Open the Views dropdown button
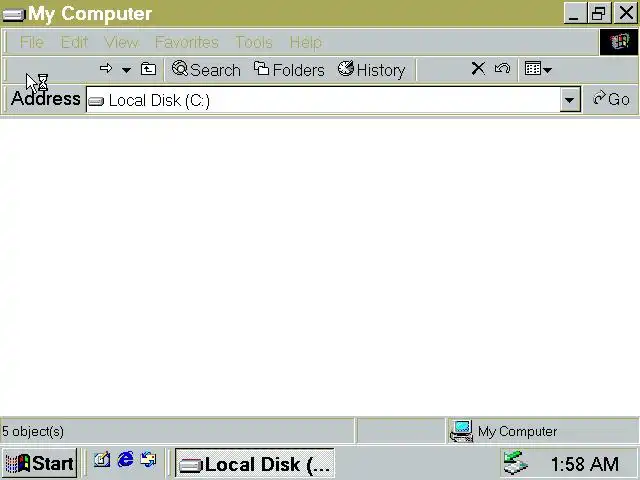 [538, 69]
